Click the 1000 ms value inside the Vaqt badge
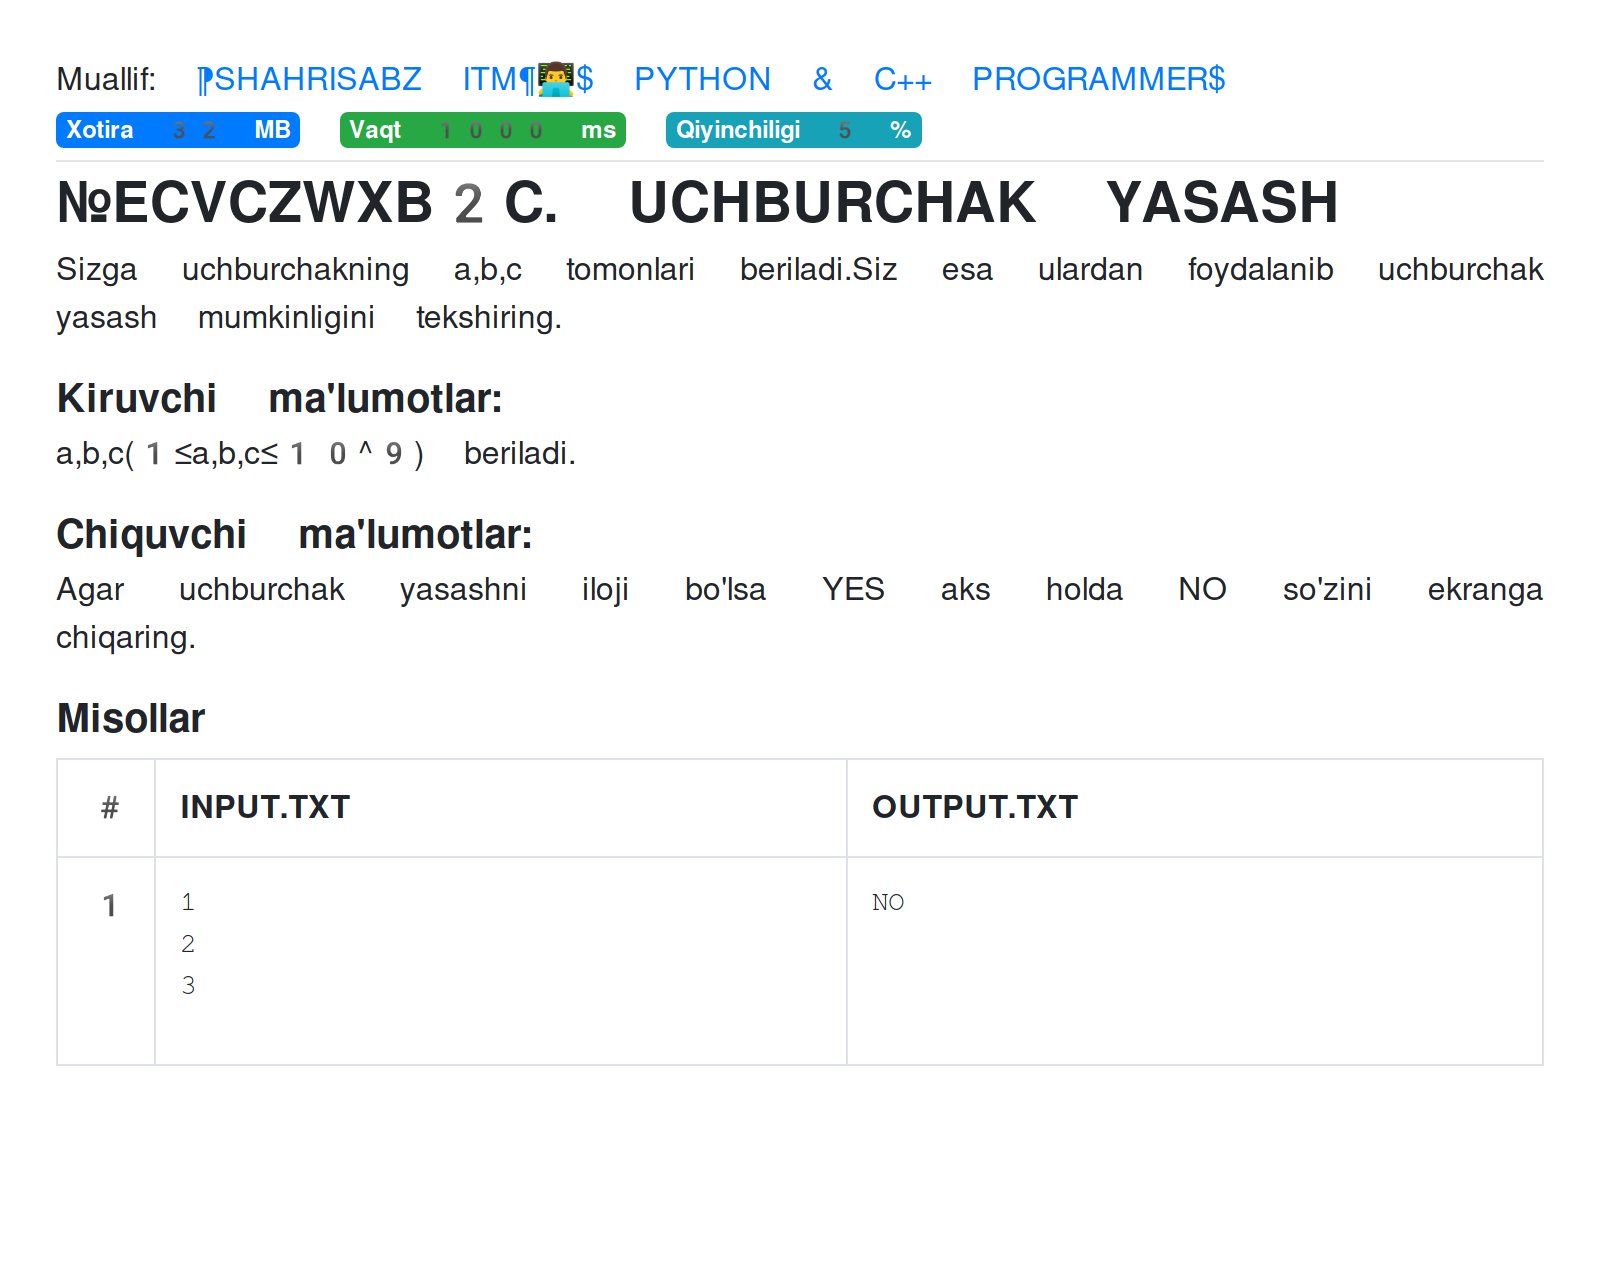This screenshot has height=1274, width=1600. 491,129
